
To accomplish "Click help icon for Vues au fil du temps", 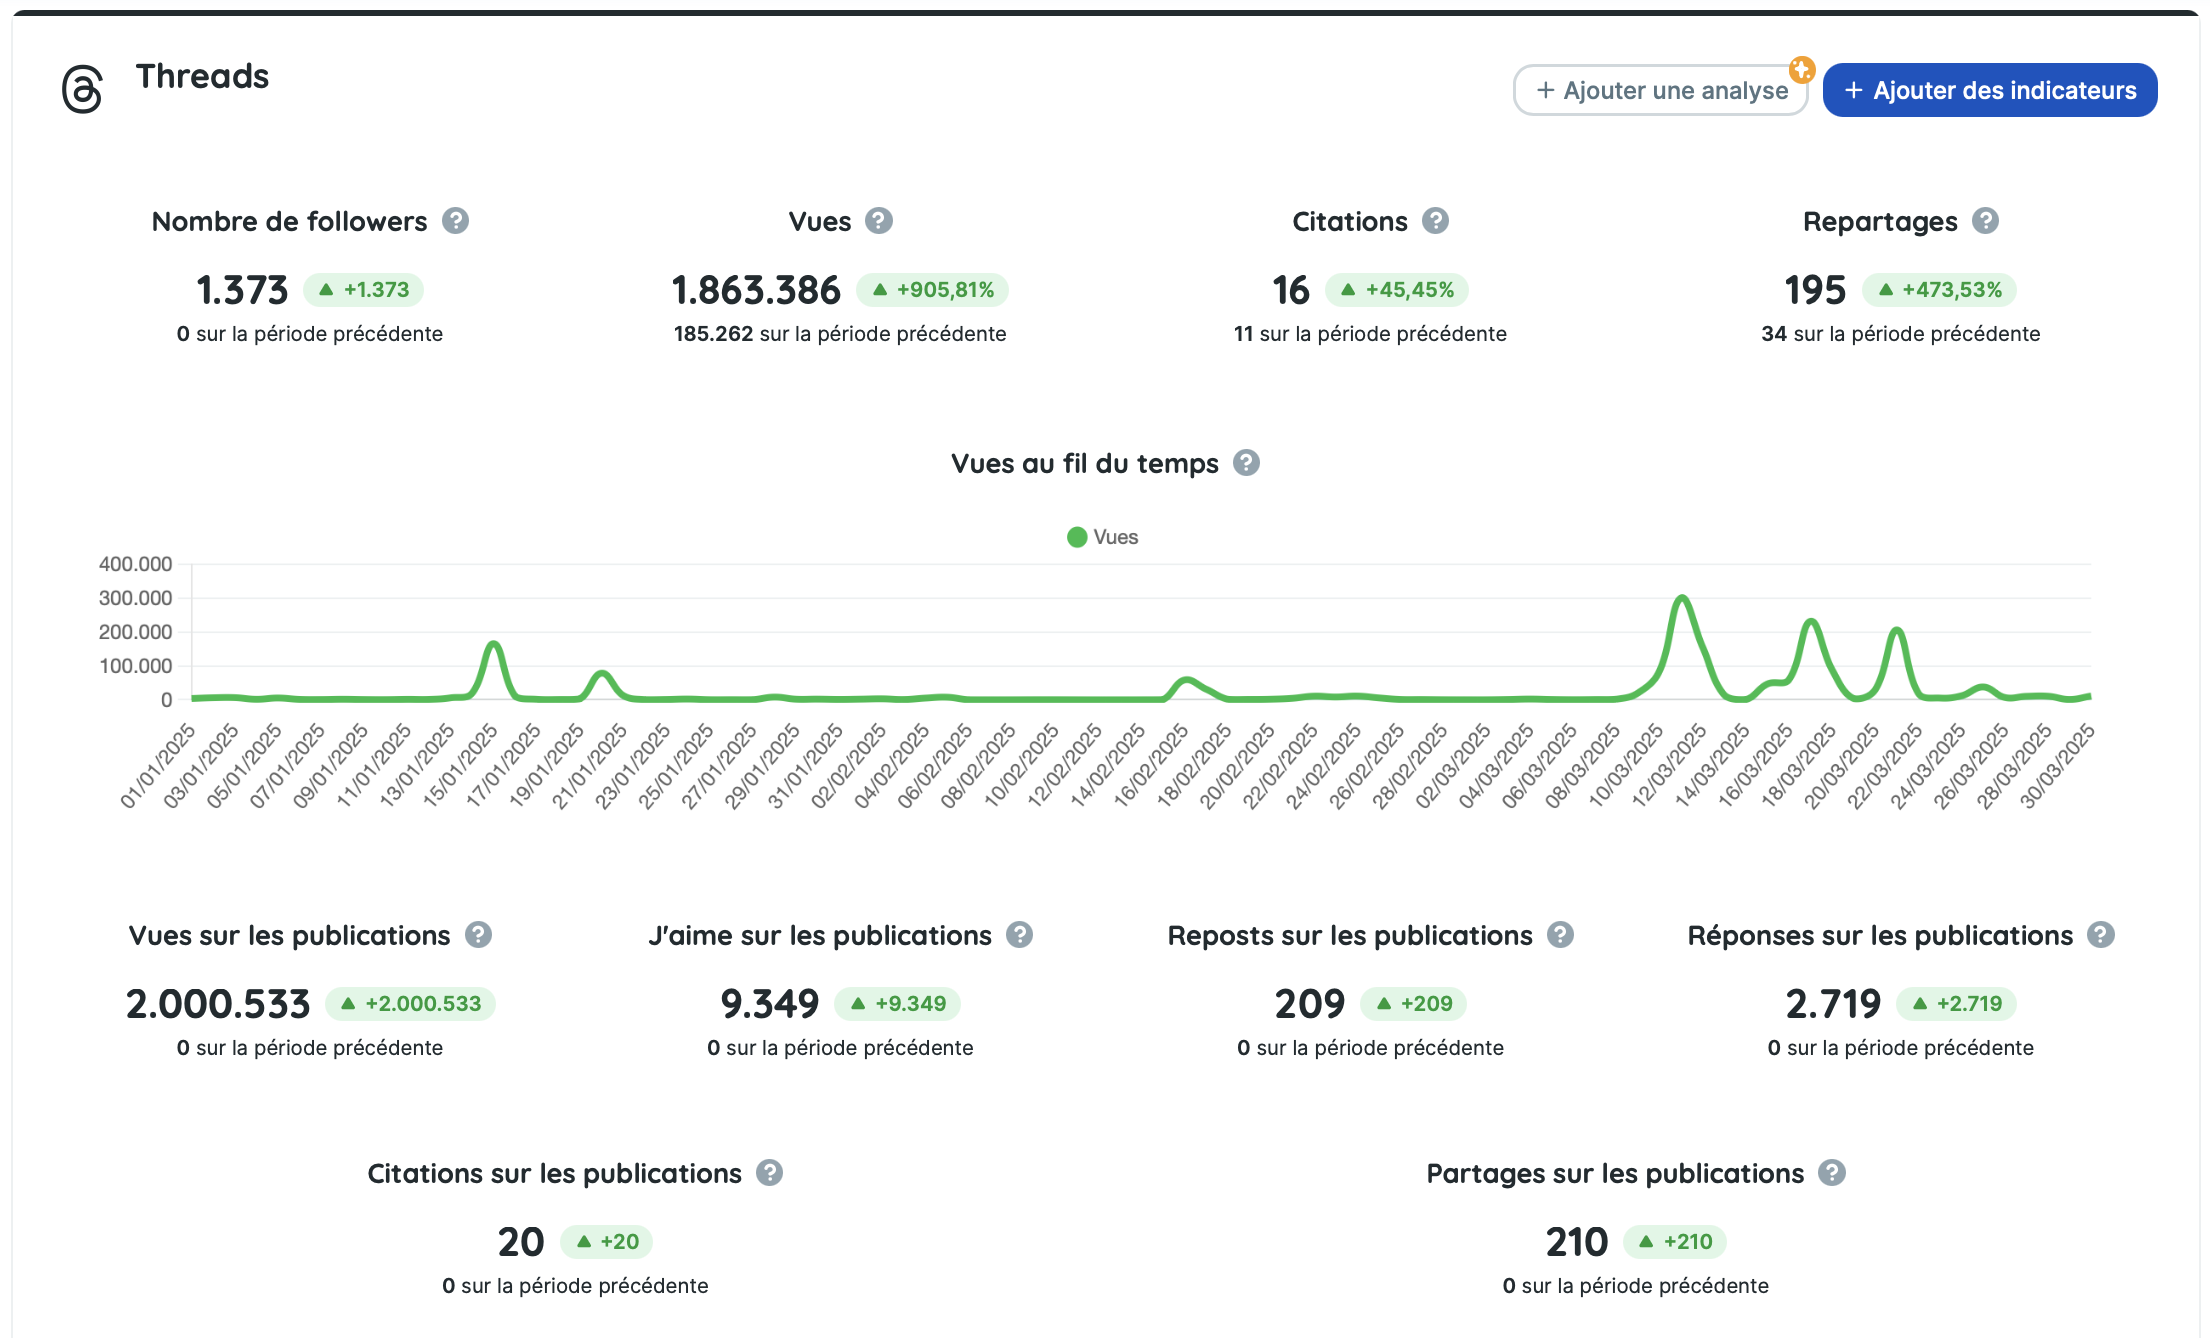I will (1246, 463).
